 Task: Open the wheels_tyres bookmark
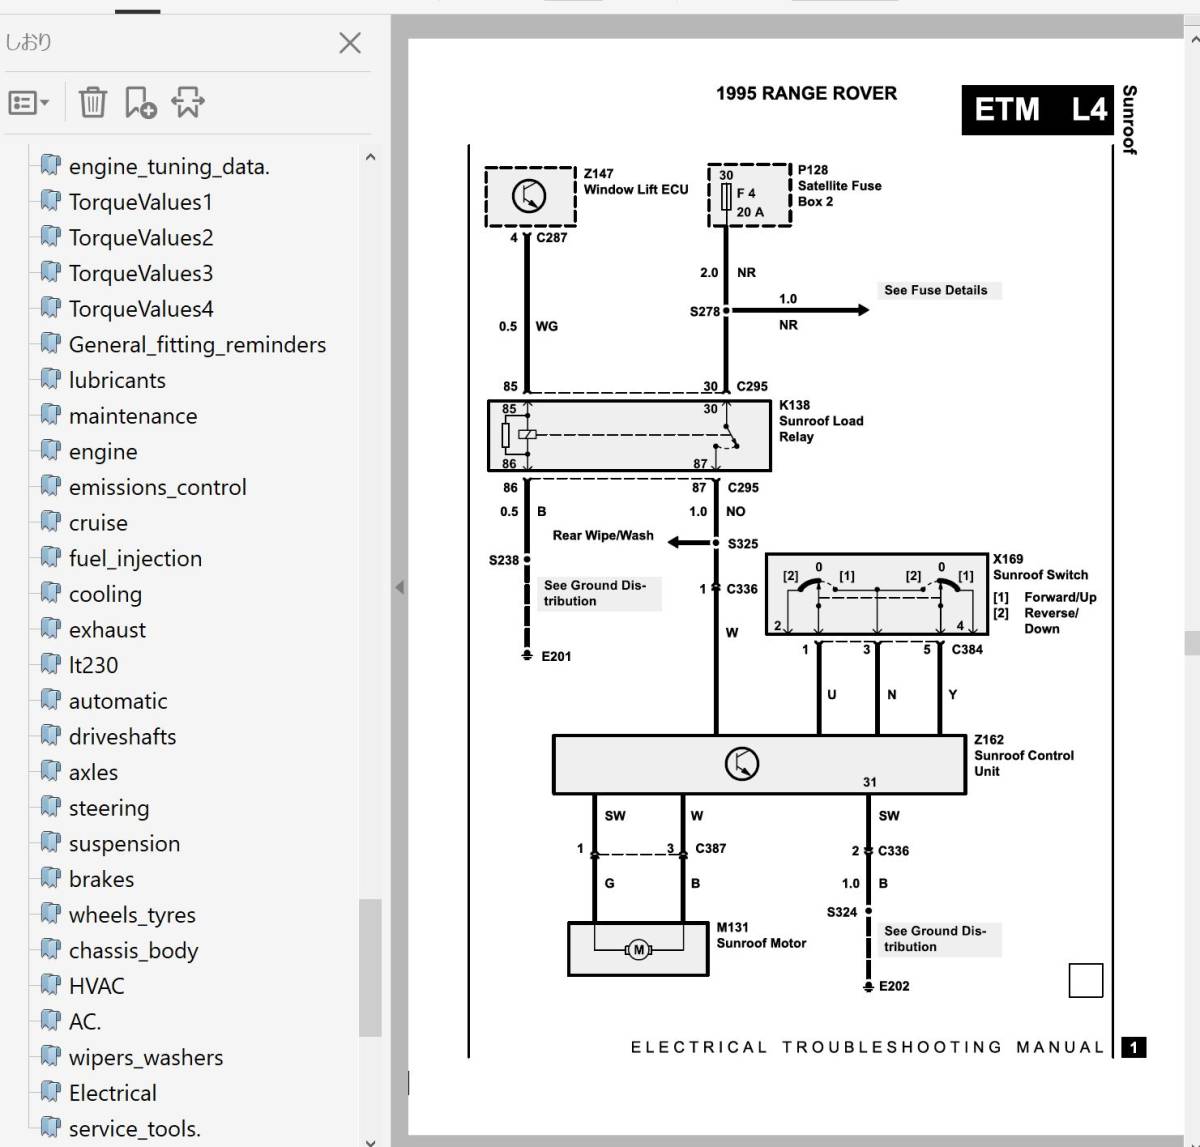coord(132,915)
